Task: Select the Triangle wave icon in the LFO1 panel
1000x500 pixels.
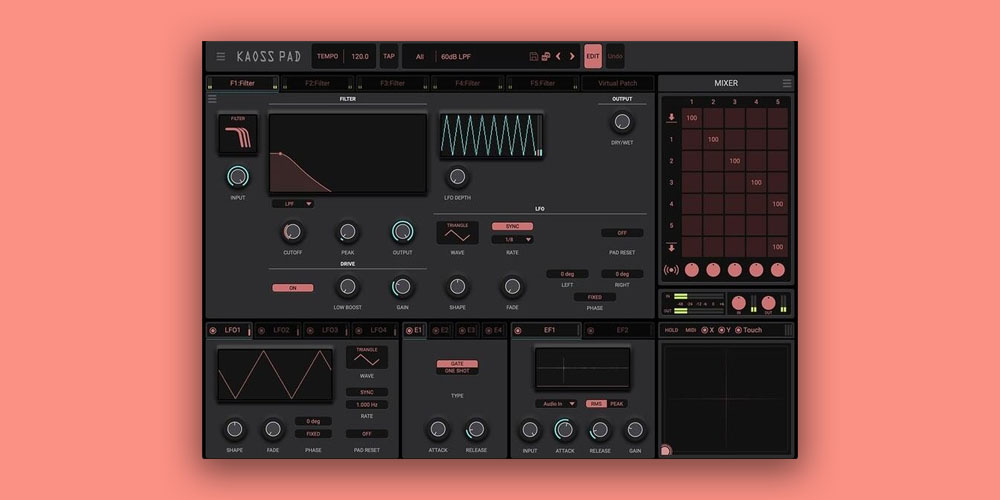Action: (367, 357)
